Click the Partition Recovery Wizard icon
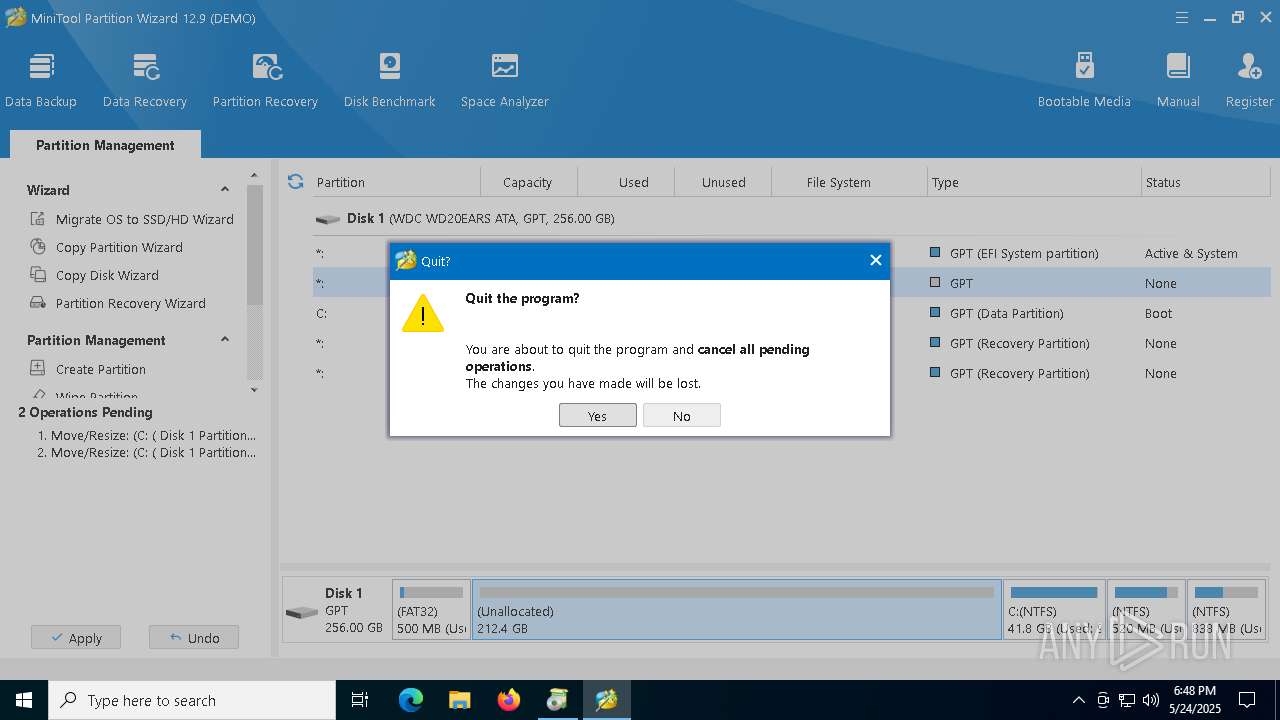This screenshot has height=720, width=1280. 38,303
